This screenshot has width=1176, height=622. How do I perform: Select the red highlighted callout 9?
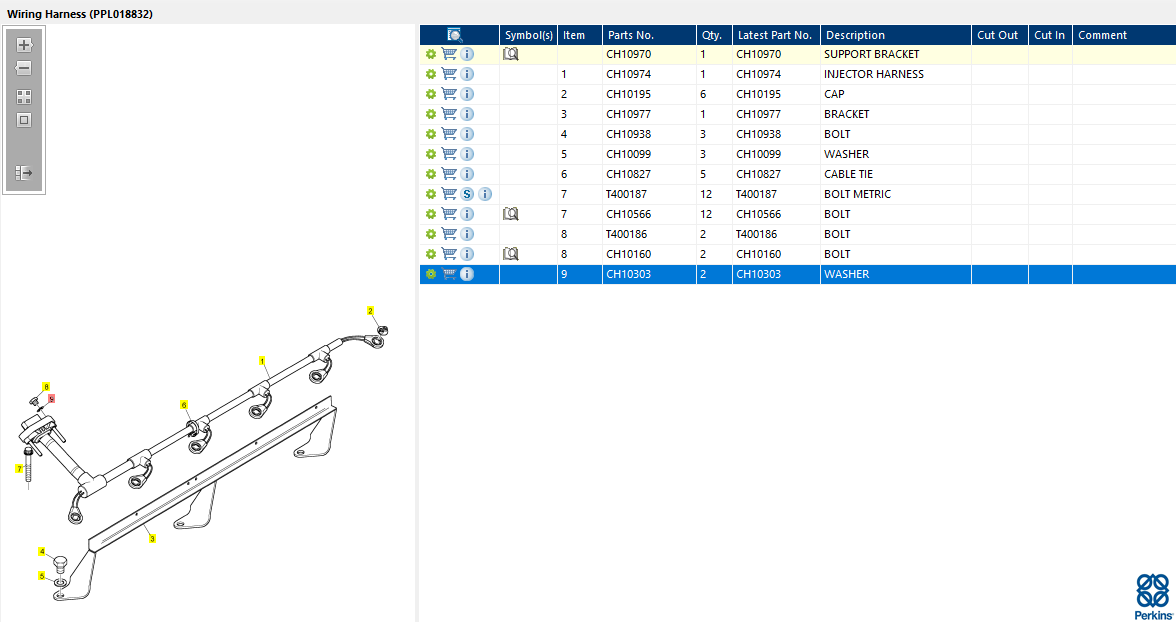51,399
